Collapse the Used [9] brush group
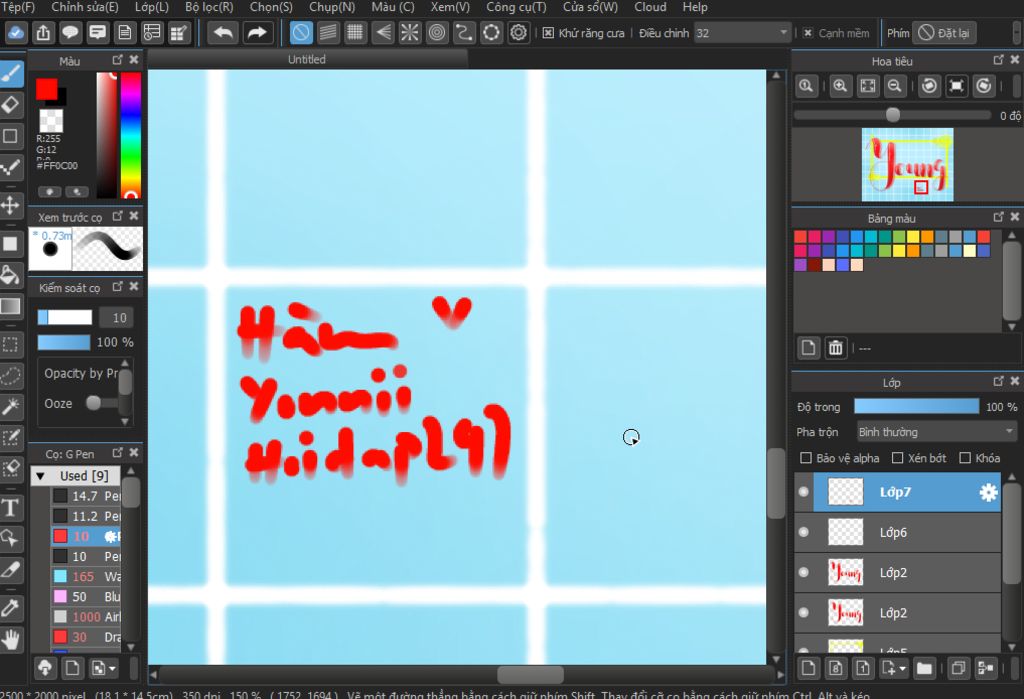This screenshot has height=699, width=1024. point(40,476)
